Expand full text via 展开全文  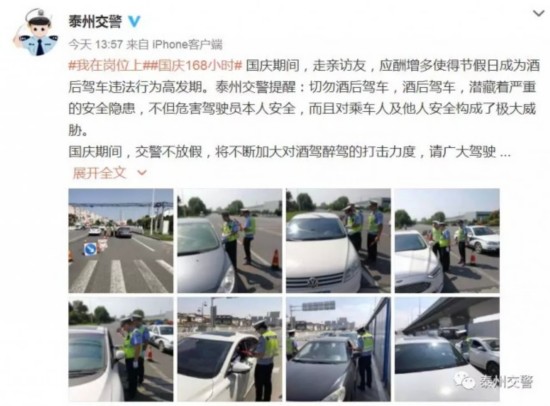coord(99,173)
